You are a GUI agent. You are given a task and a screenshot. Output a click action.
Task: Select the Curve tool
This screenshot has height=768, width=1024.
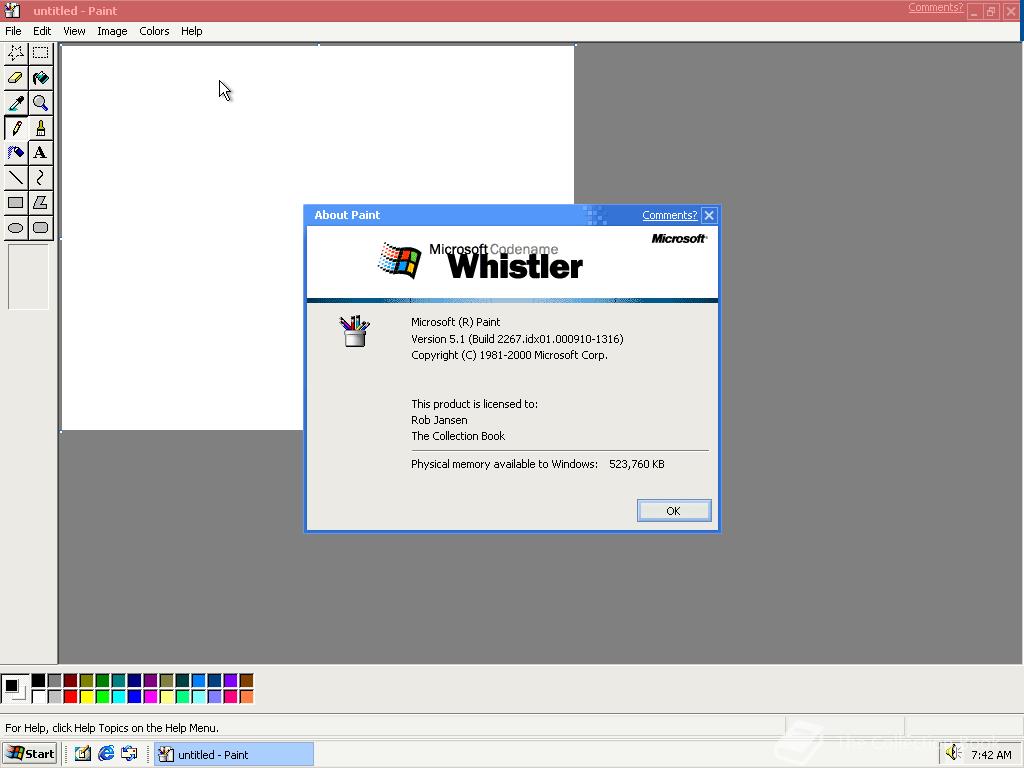(40, 178)
